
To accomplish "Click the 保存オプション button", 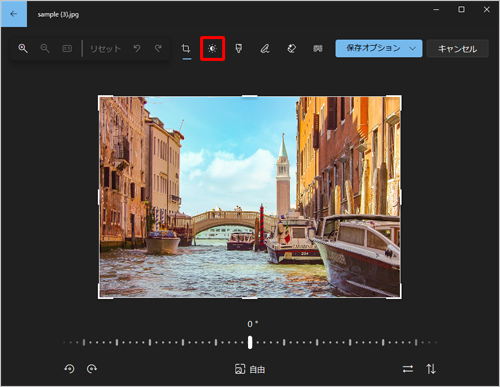I will click(373, 48).
